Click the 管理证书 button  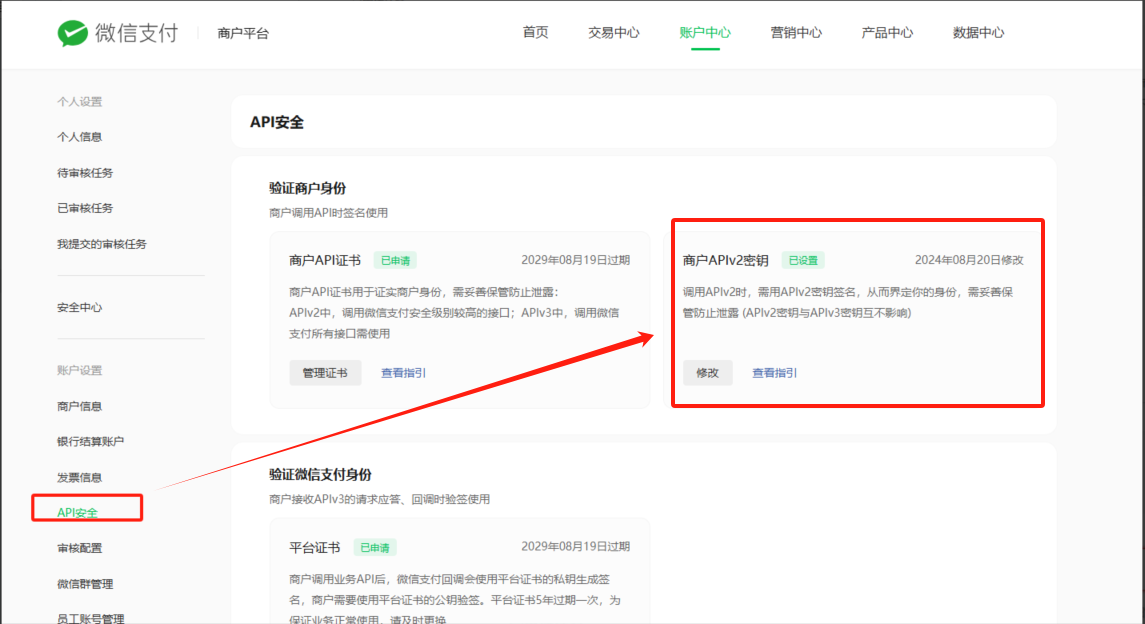point(325,373)
